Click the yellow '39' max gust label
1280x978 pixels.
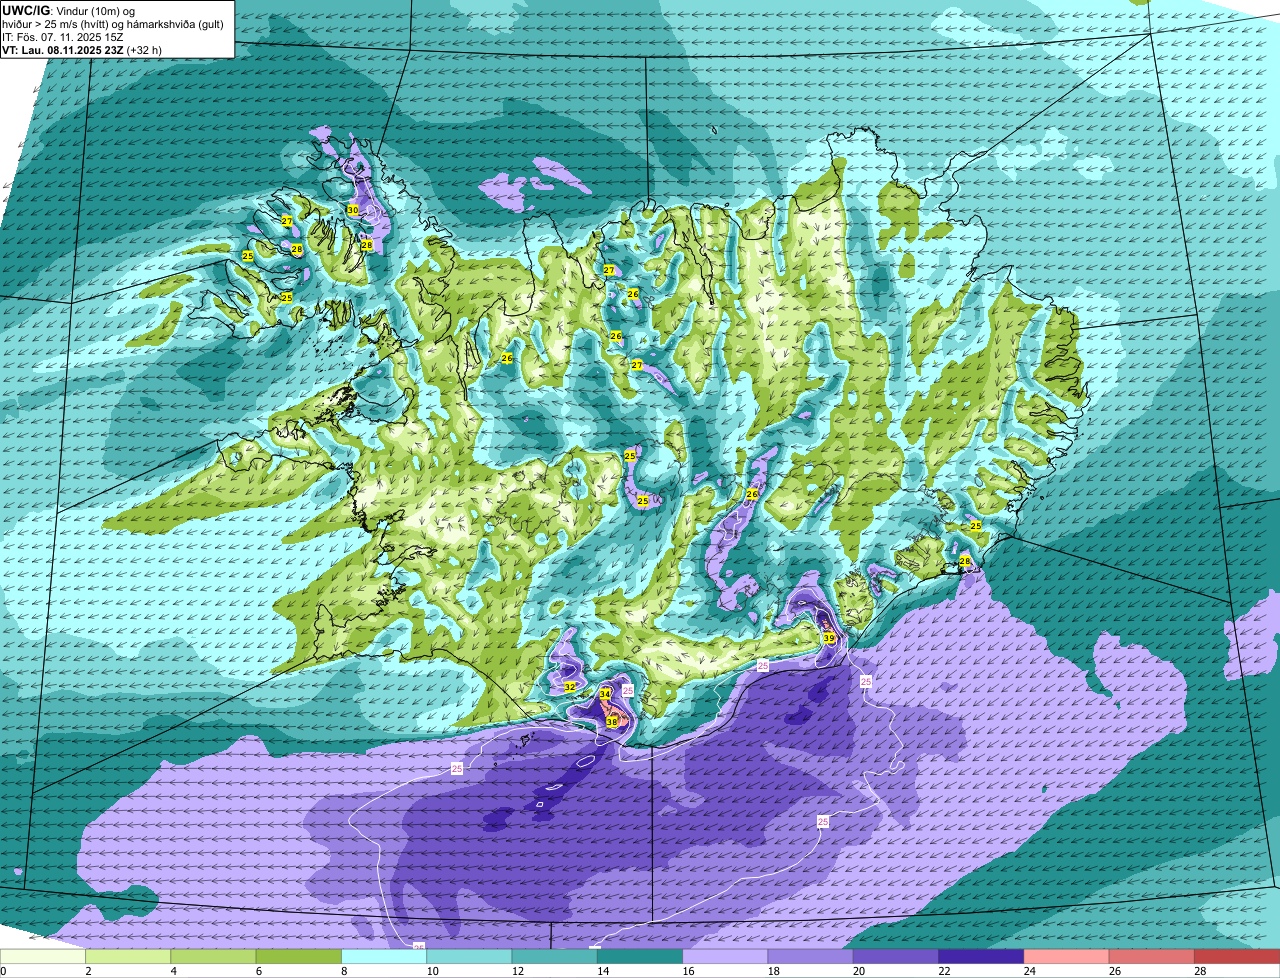(x=829, y=638)
